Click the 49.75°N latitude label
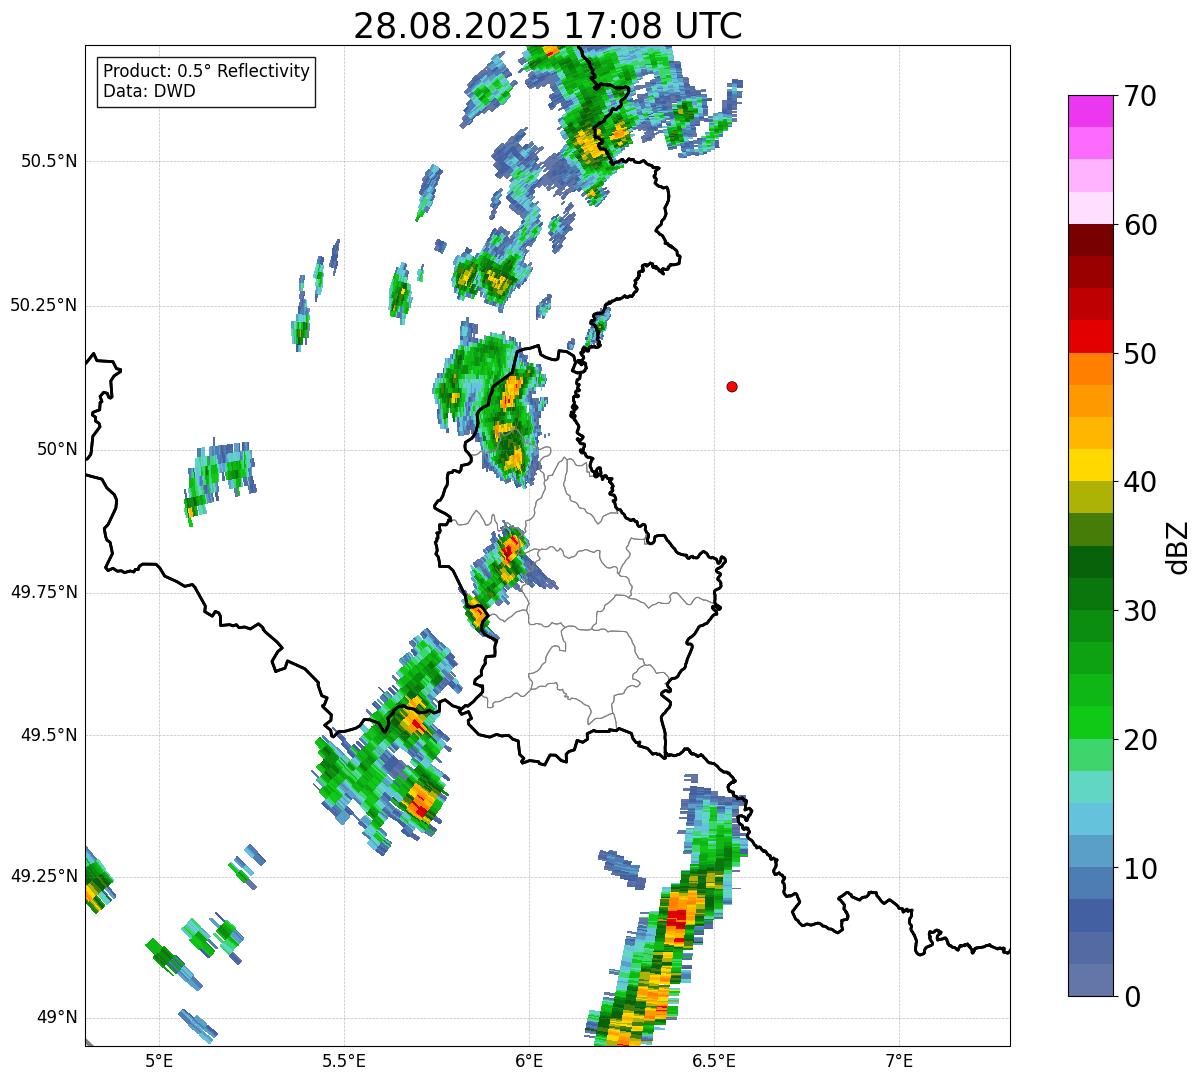Image resolution: width=1202 pixels, height=1081 pixels. coord(44,592)
